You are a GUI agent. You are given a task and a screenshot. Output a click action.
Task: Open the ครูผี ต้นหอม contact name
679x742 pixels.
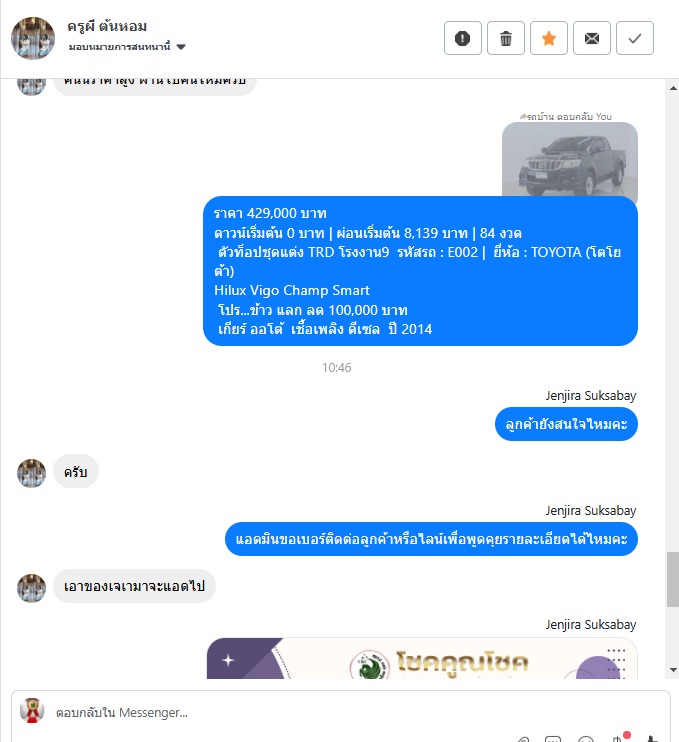click(107, 26)
